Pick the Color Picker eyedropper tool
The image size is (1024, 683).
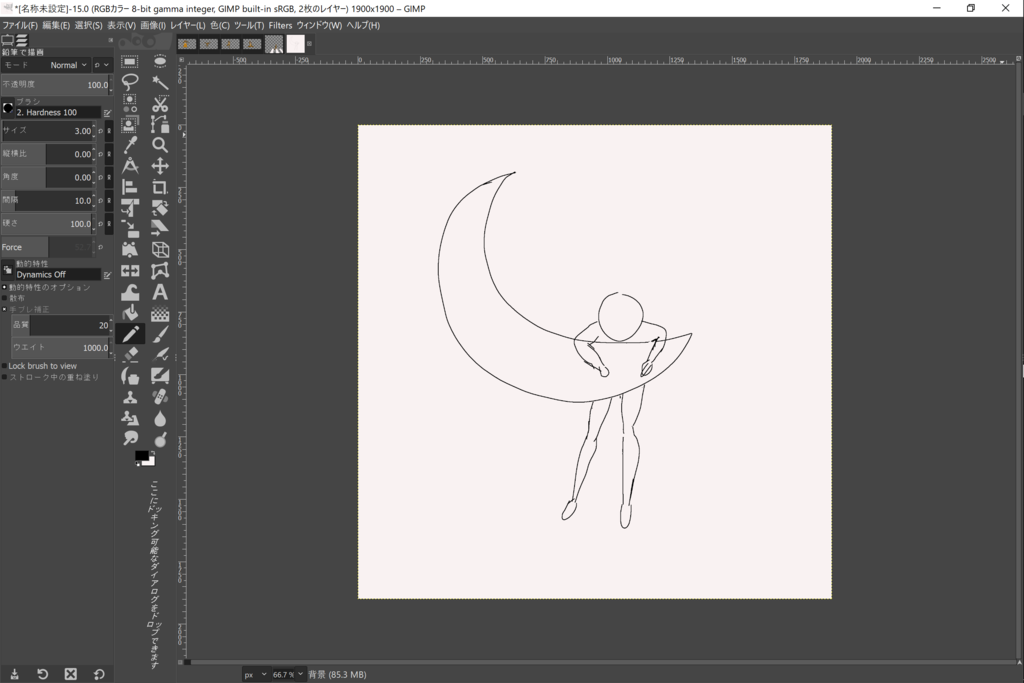click(x=130, y=145)
